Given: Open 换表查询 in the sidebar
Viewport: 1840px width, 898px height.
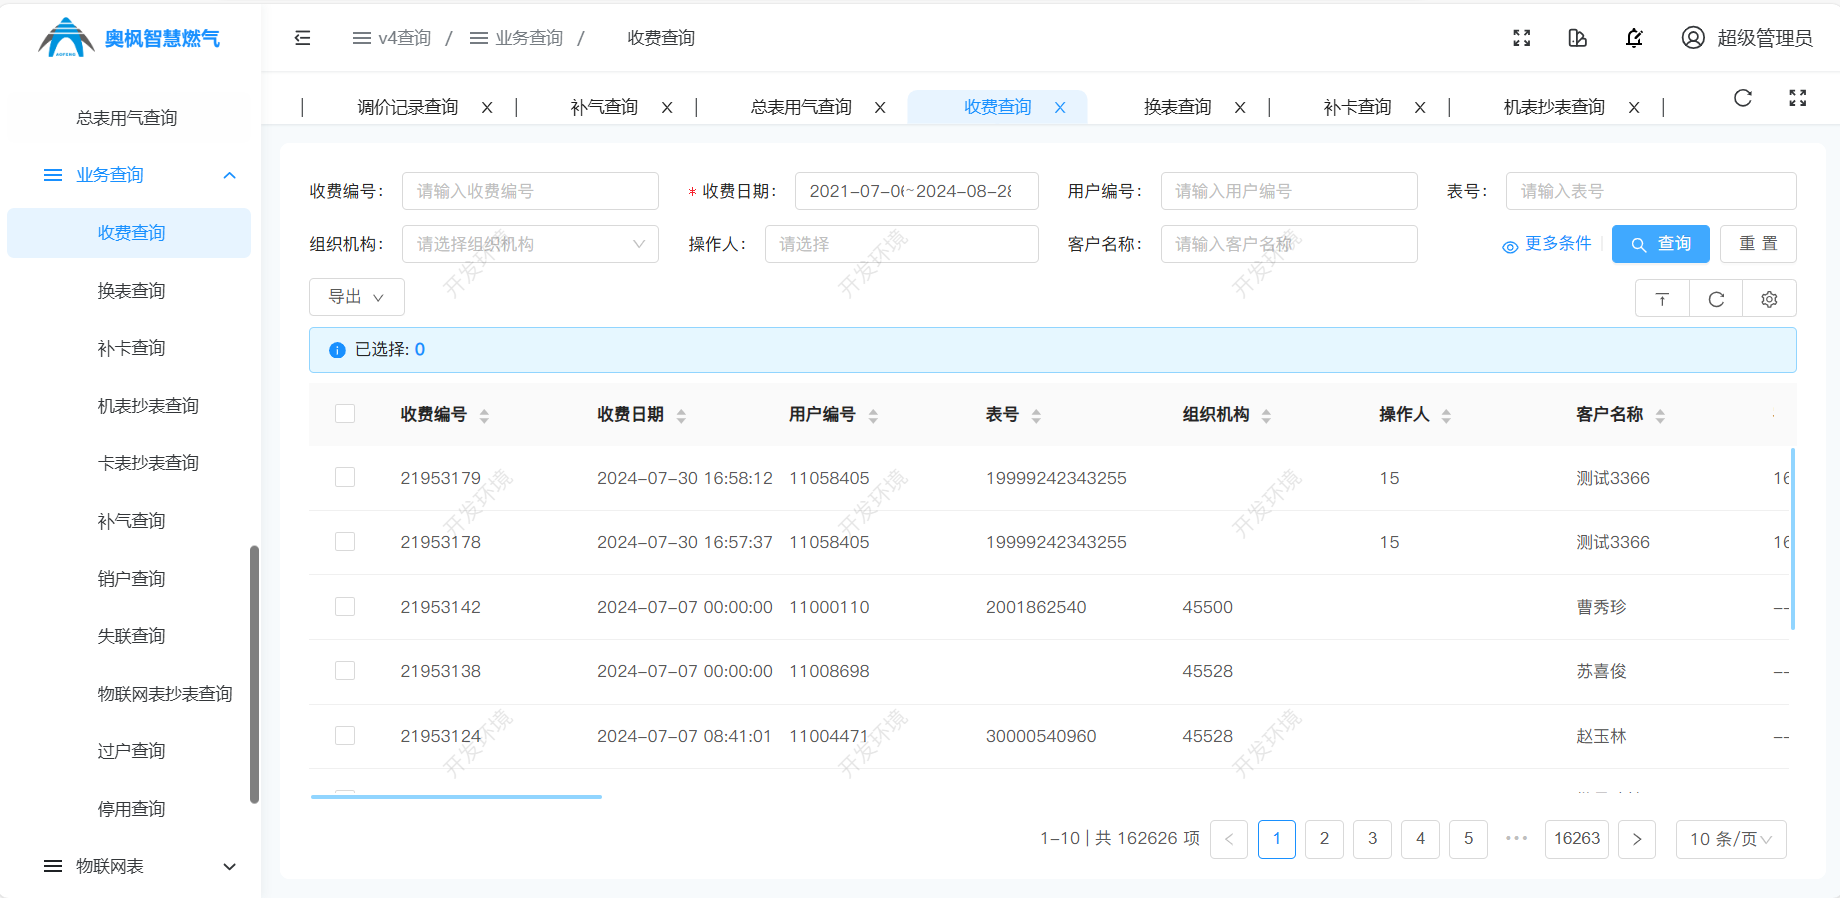Looking at the screenshot, I should pos(131,291).
